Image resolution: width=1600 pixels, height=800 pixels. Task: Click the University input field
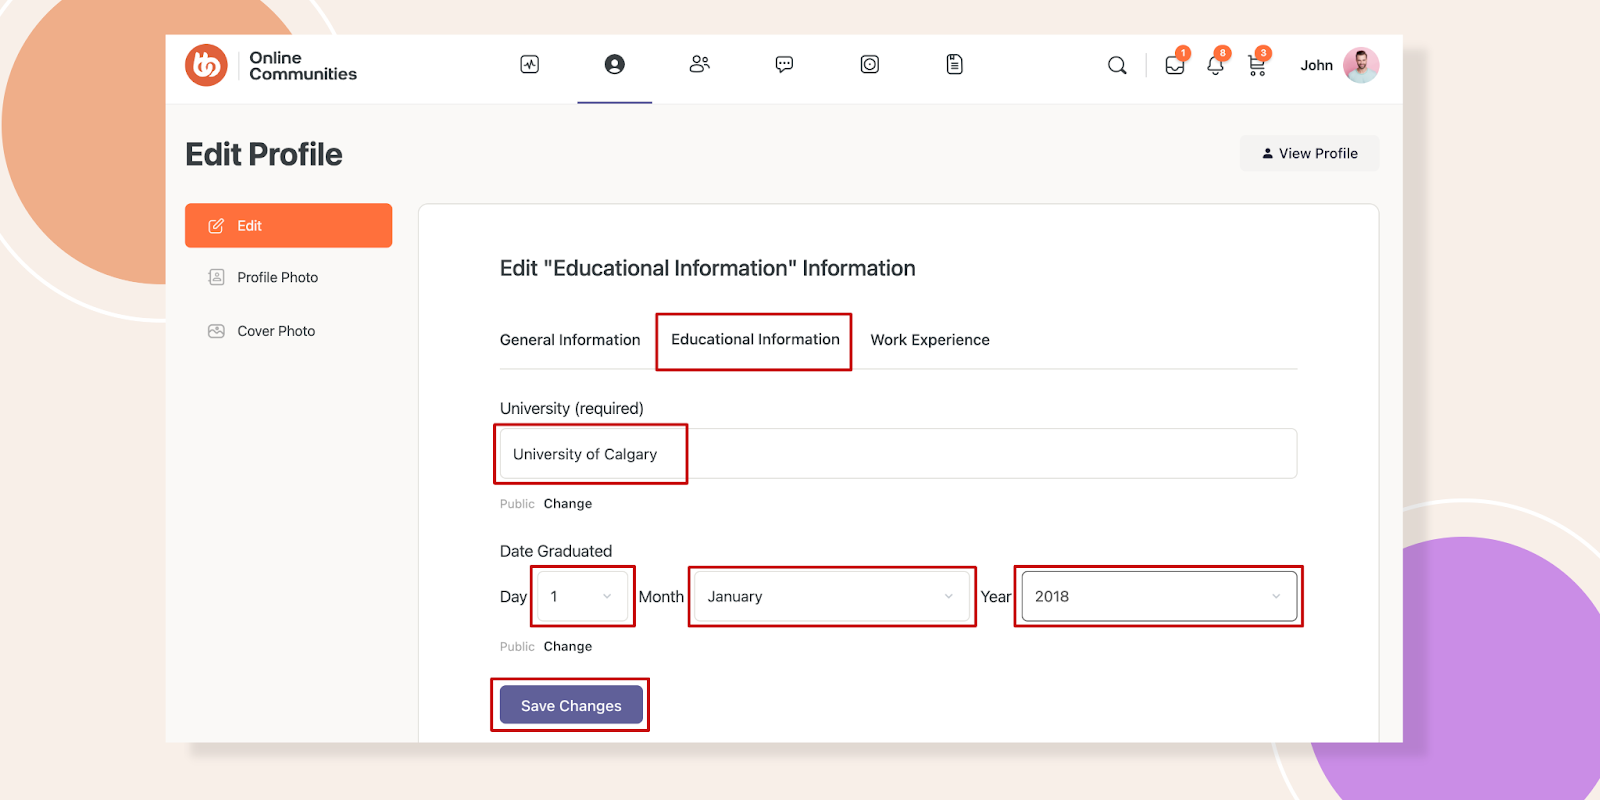[898, 454]
